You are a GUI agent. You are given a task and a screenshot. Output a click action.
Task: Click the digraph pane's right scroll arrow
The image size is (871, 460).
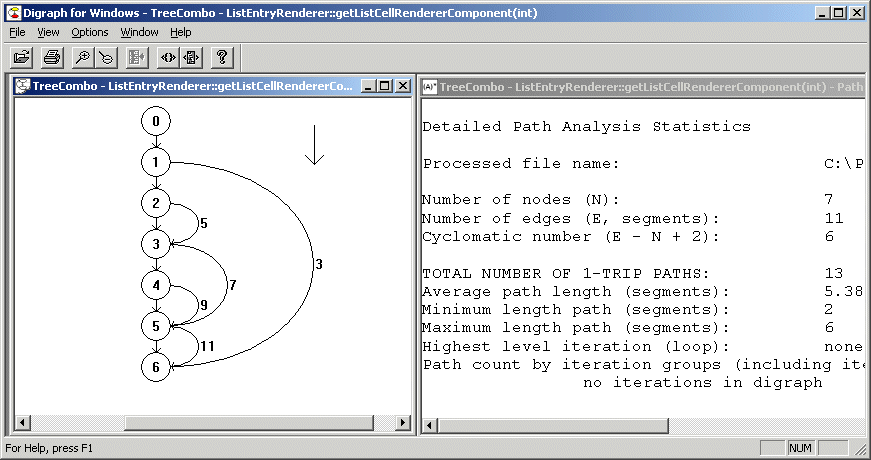tap(404, 423)
